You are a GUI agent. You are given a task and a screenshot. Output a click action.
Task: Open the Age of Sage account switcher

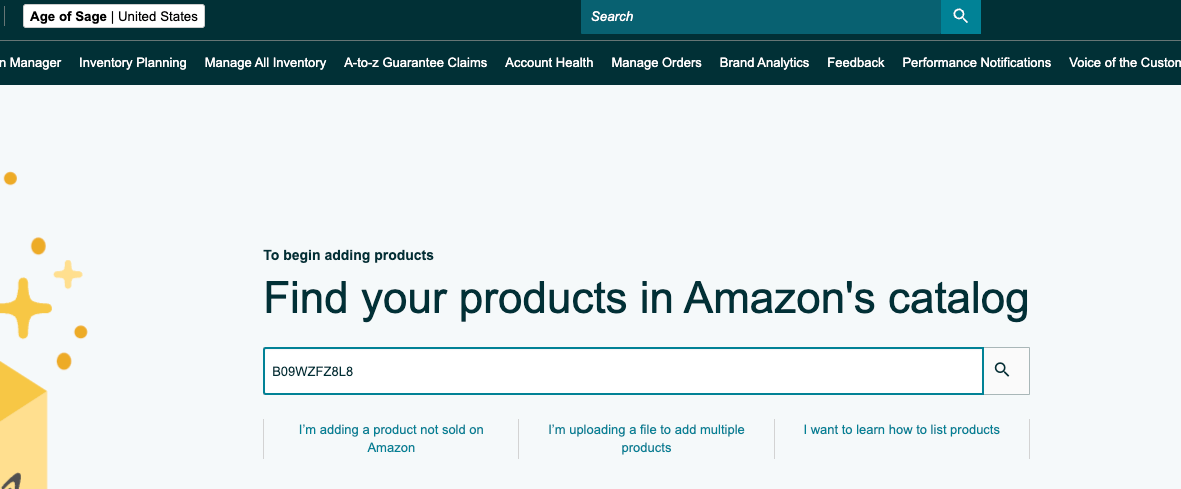point(114,16)
